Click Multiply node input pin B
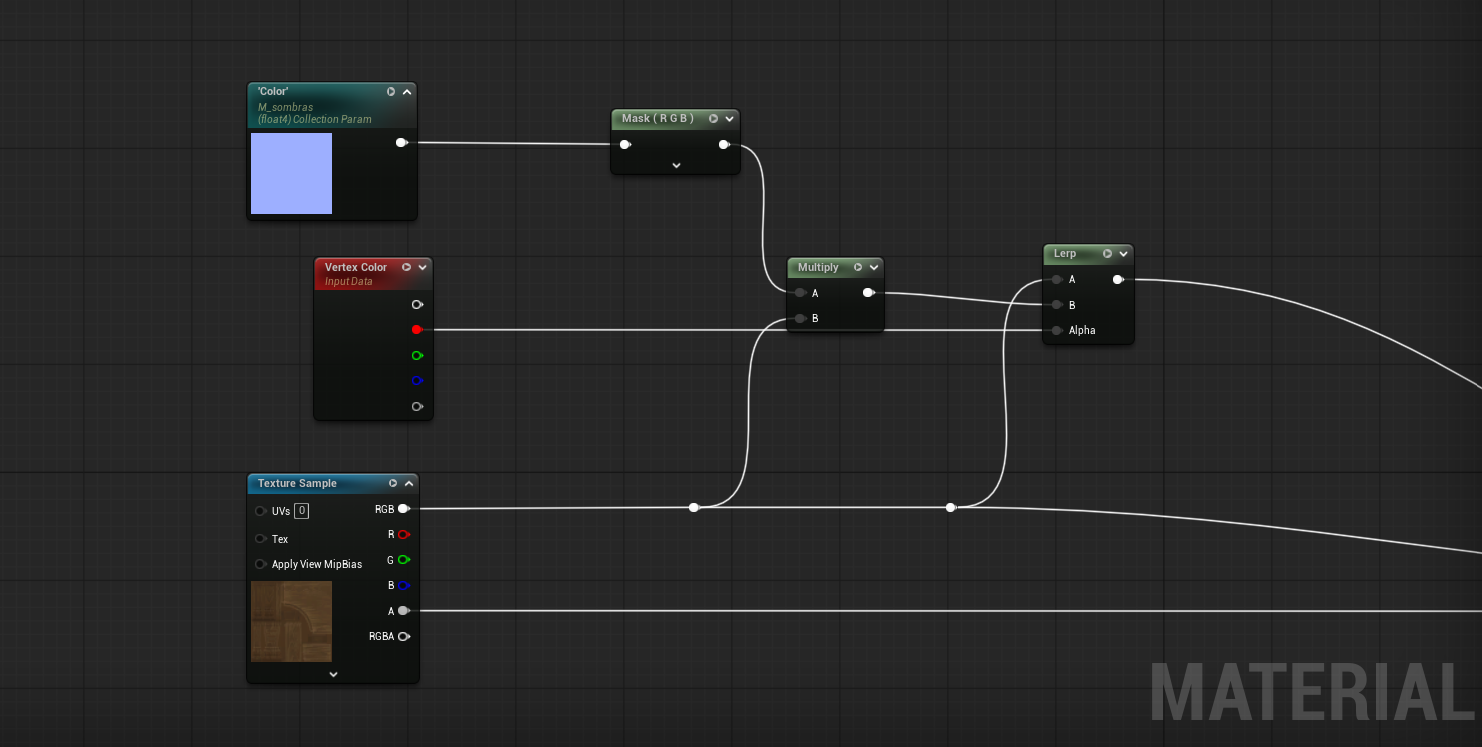This screenshot has width=1482, height=747. (801, 318)
